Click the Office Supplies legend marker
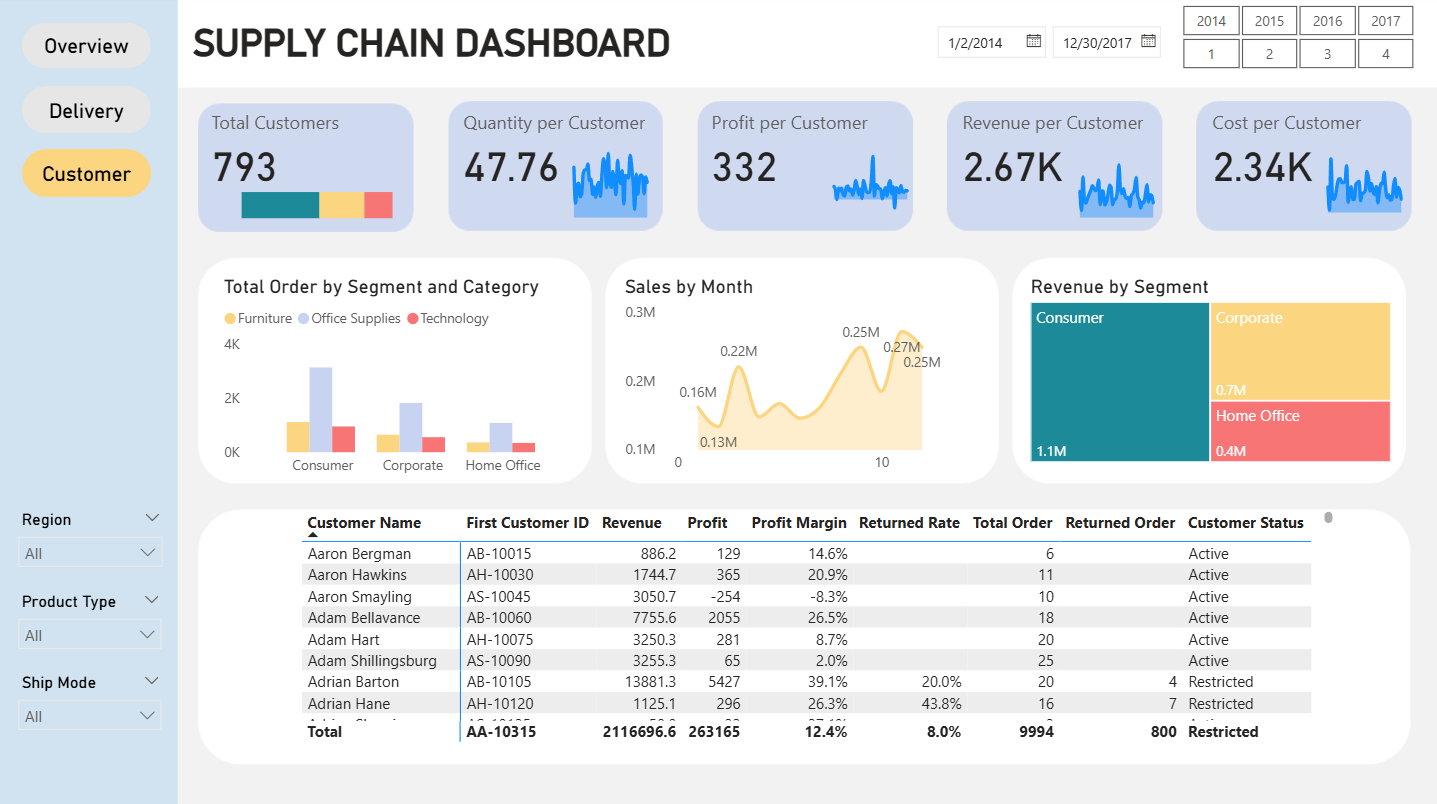The height and width of the screenshot is (804, 1437). click(x=304, y=319)
